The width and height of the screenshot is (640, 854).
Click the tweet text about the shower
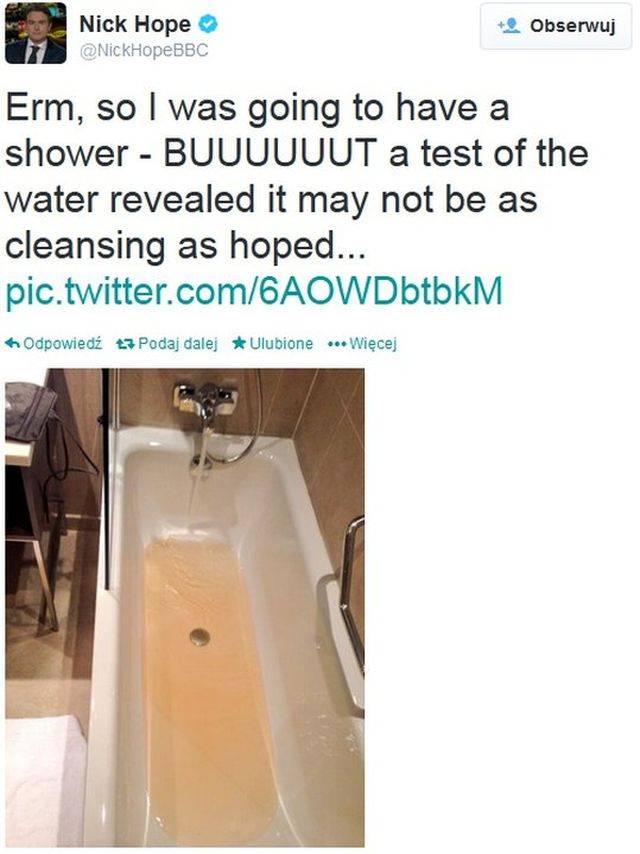(297, 176)
